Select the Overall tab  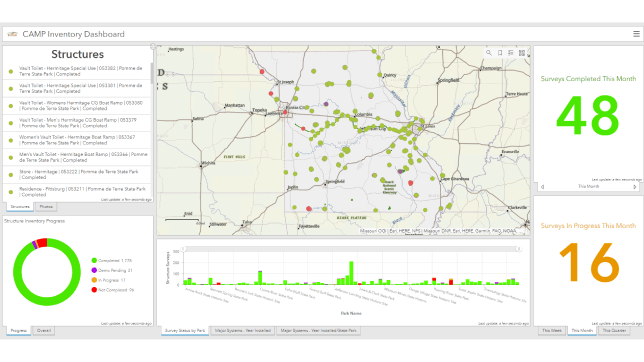[x=44, y=330]
